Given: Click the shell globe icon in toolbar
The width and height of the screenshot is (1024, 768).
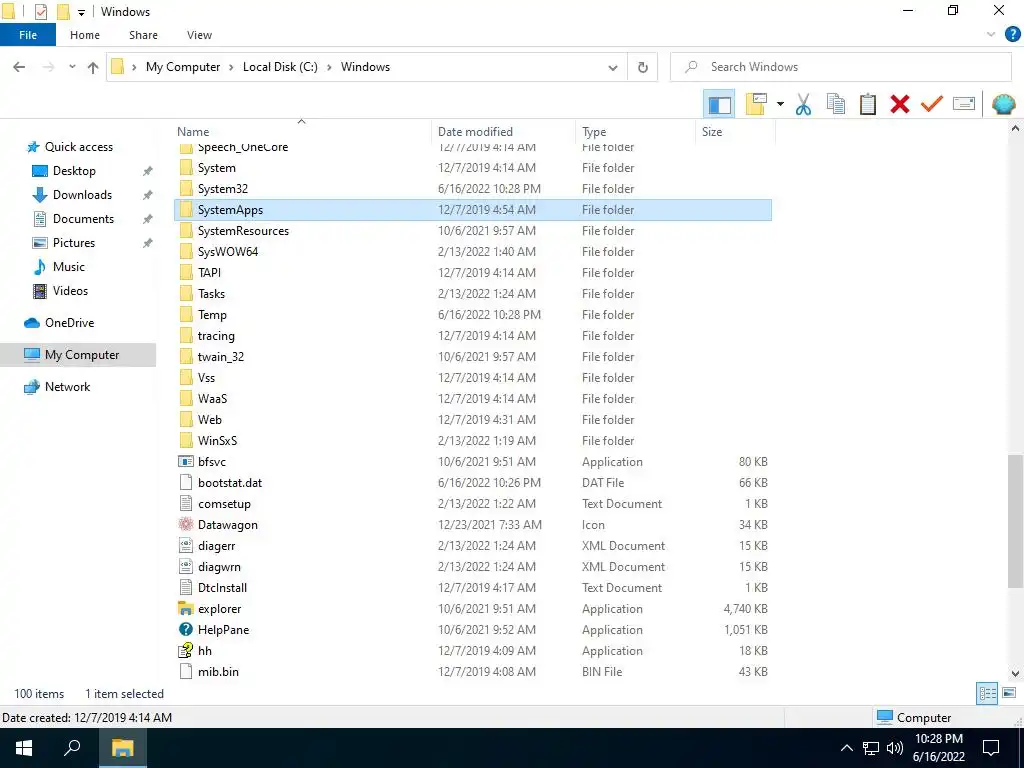Looking at the screenshot, I should (1004, 104).
